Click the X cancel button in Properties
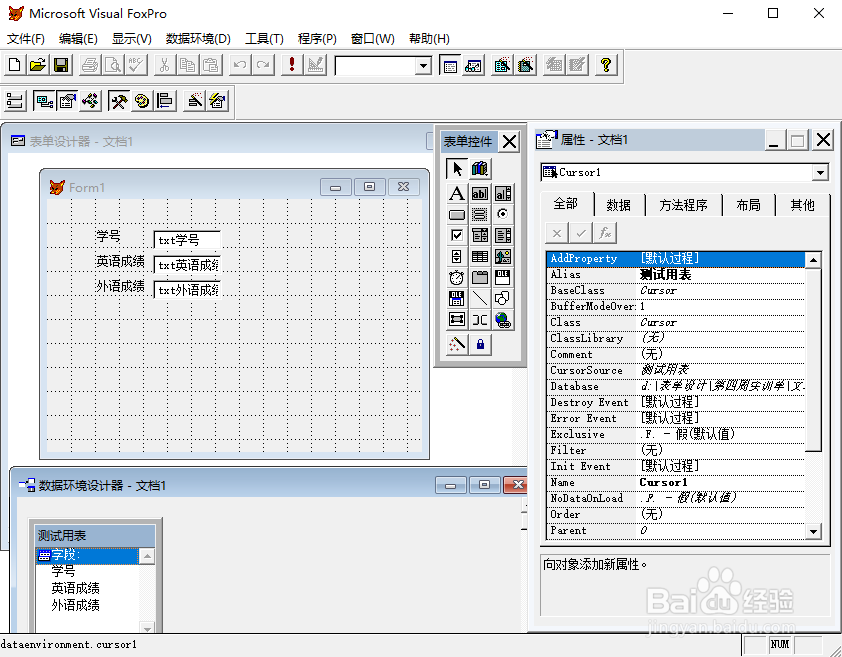842x657 pixels. tap(557, 233)
